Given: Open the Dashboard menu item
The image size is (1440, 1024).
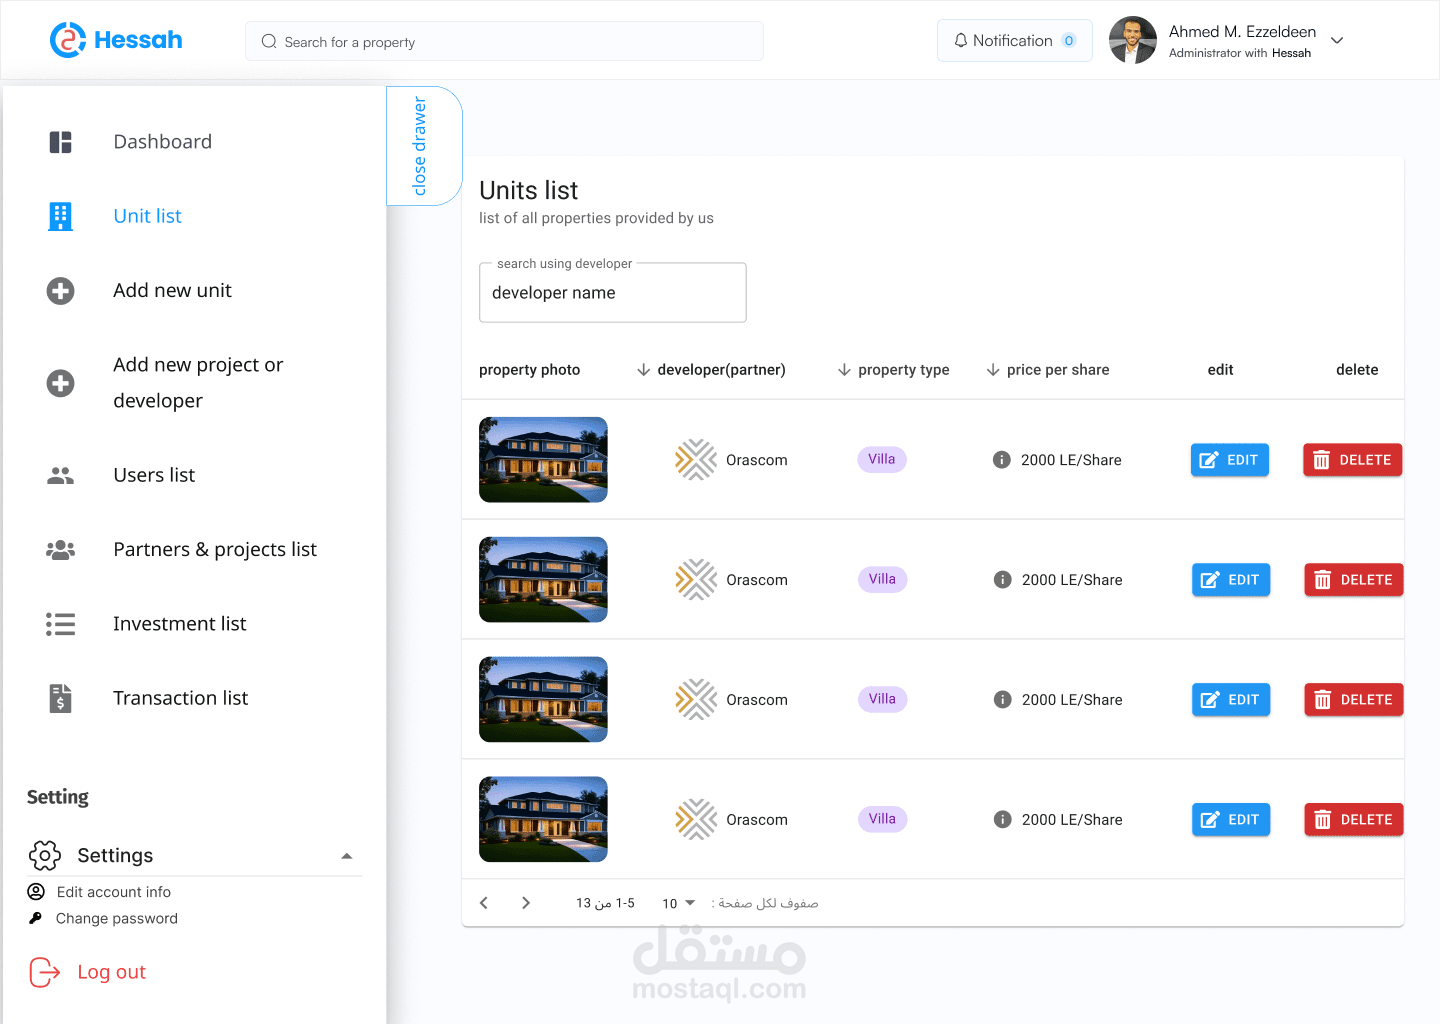Looking at the screenshot, I should 162,142.
